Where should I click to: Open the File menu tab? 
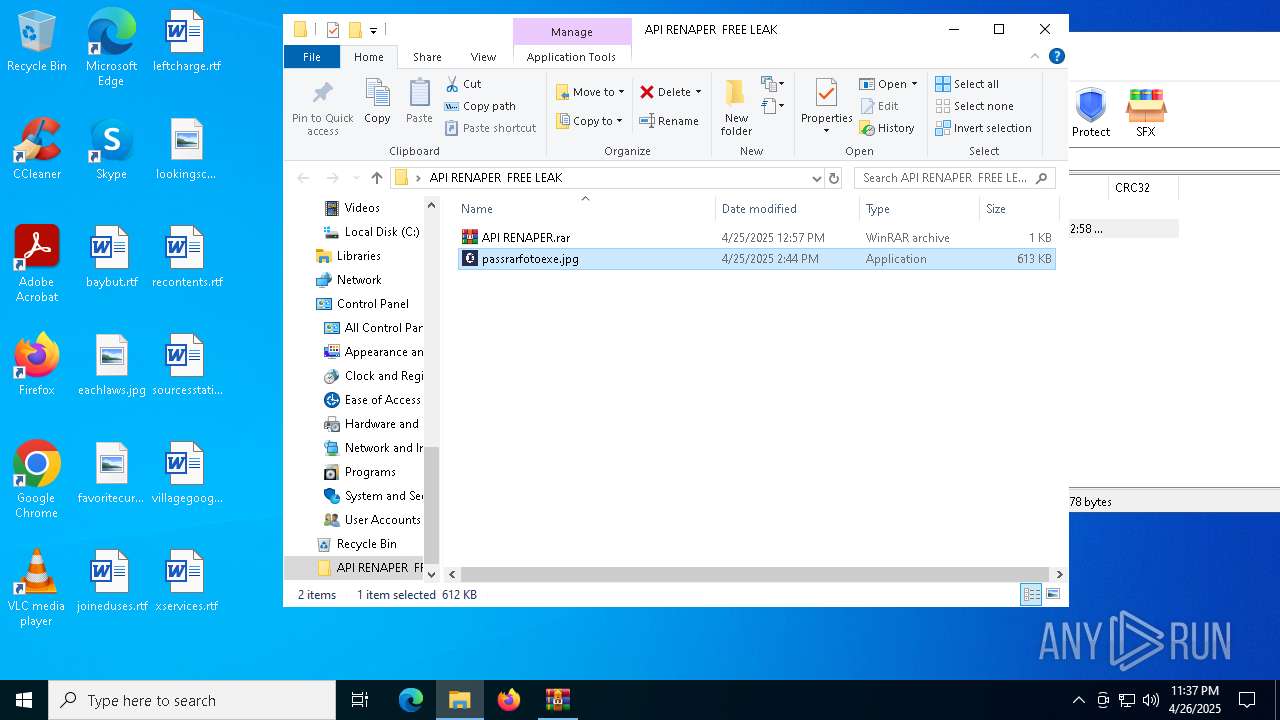[312, 57]
